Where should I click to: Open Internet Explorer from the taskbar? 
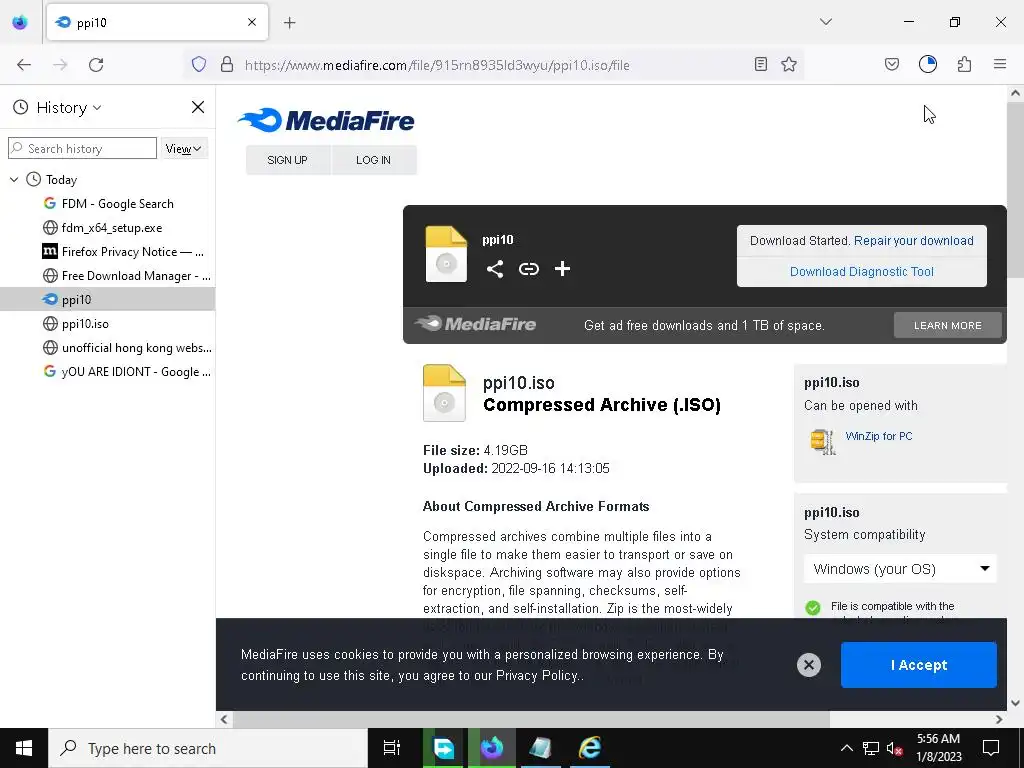590,748
